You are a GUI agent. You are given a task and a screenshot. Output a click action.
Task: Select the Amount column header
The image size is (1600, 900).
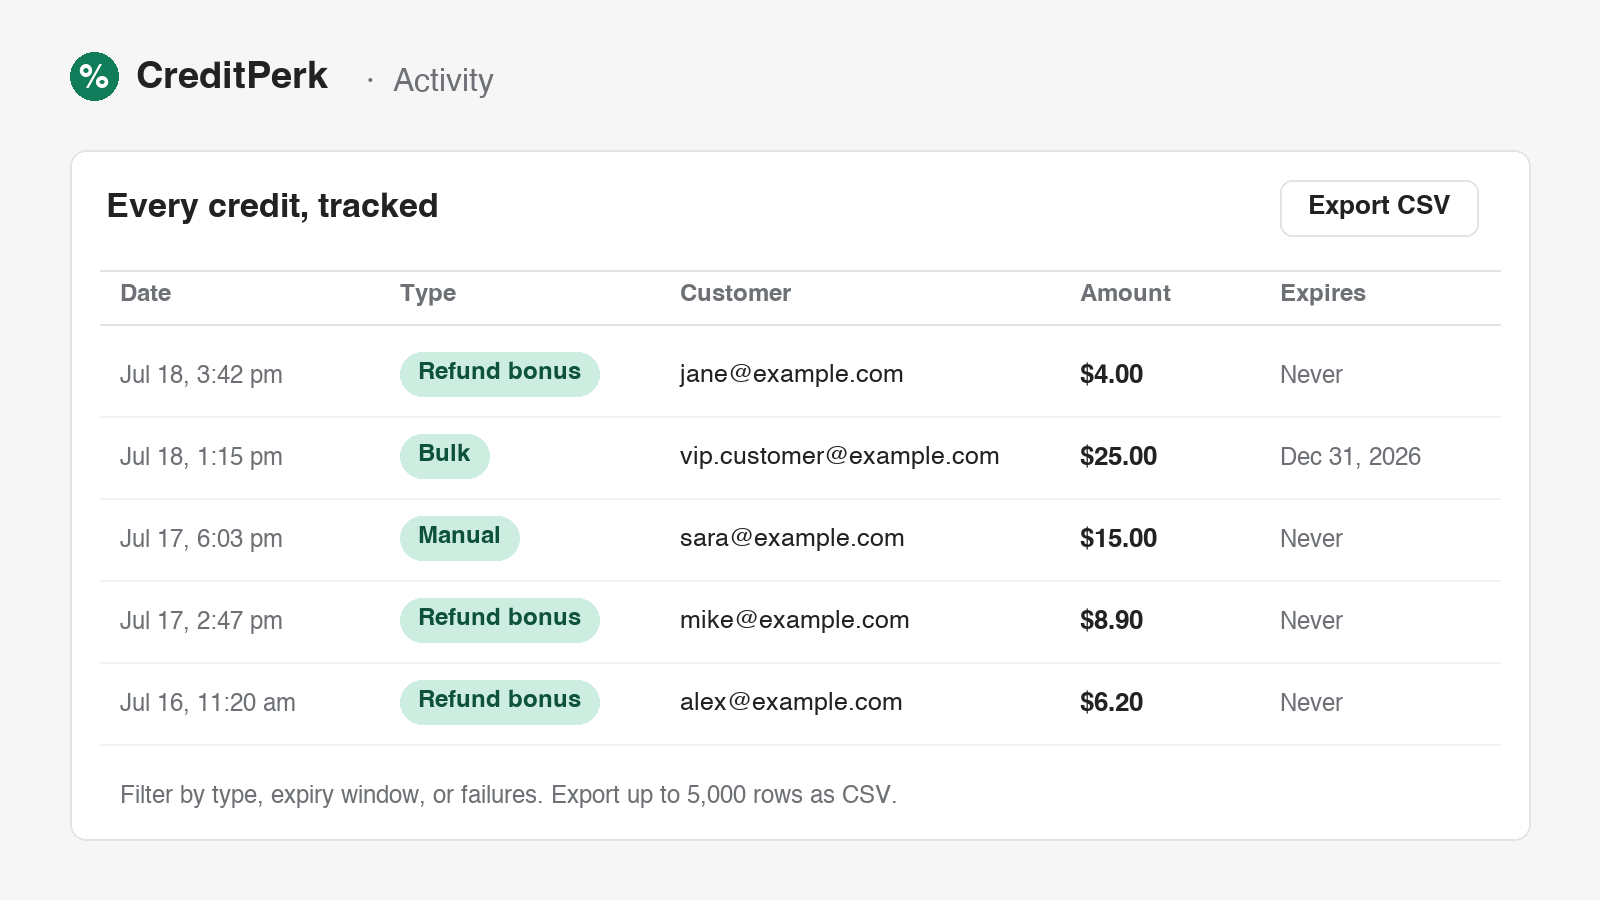[x=1125, y=293]
